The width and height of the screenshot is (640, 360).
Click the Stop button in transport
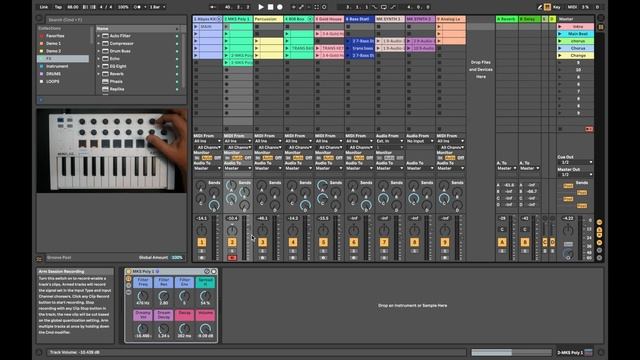coord(270,7)
